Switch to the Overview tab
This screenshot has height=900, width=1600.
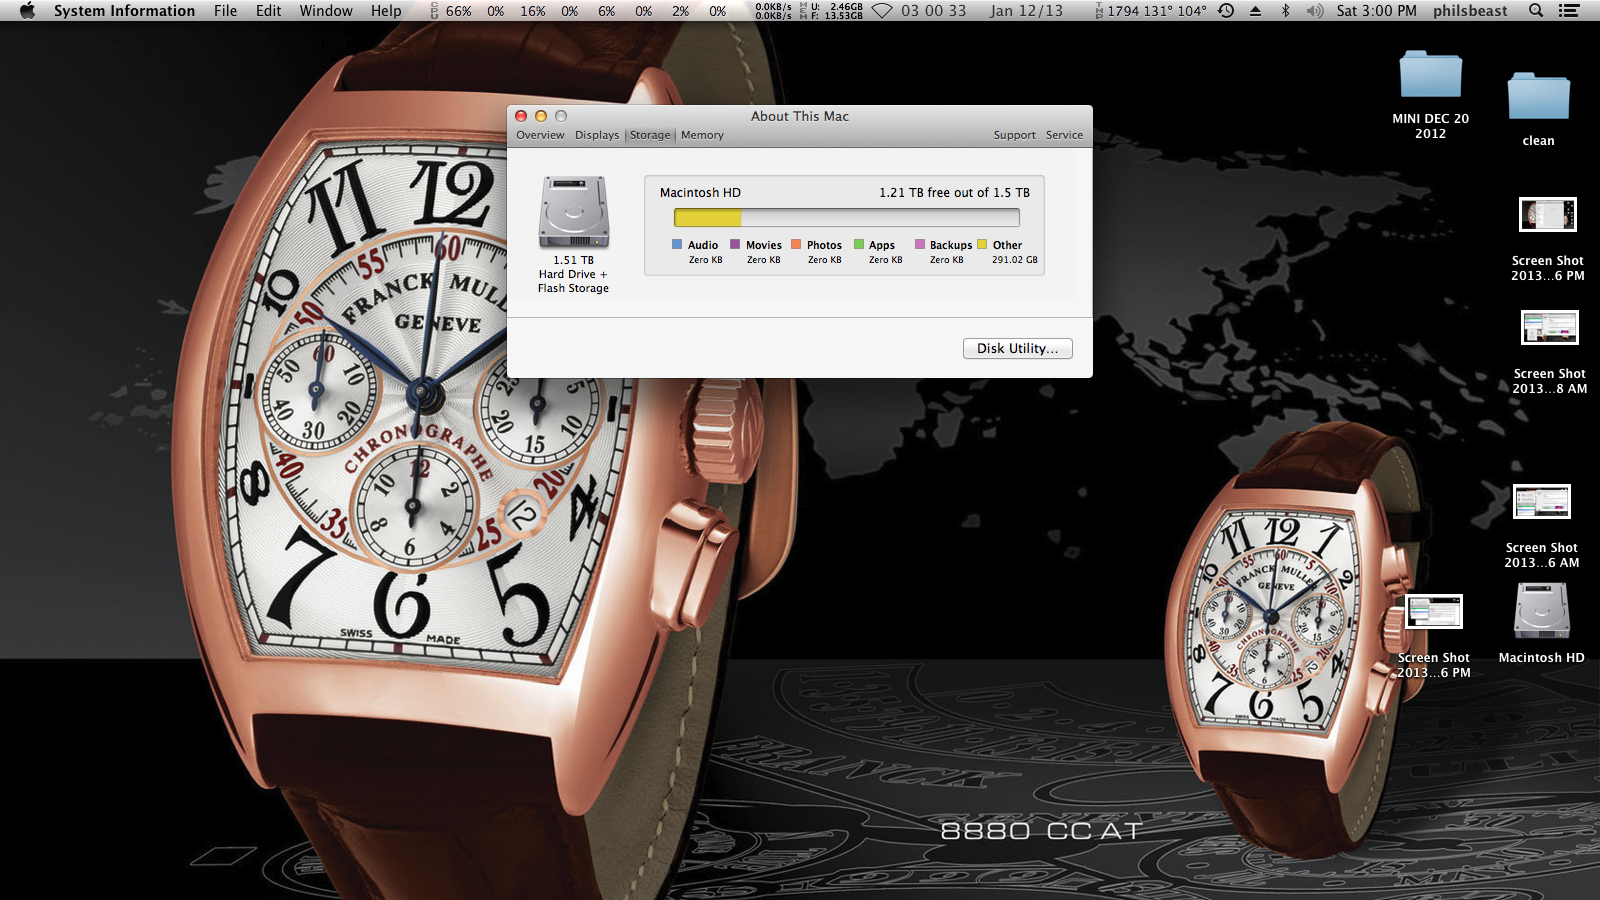[x=540, y=135]
